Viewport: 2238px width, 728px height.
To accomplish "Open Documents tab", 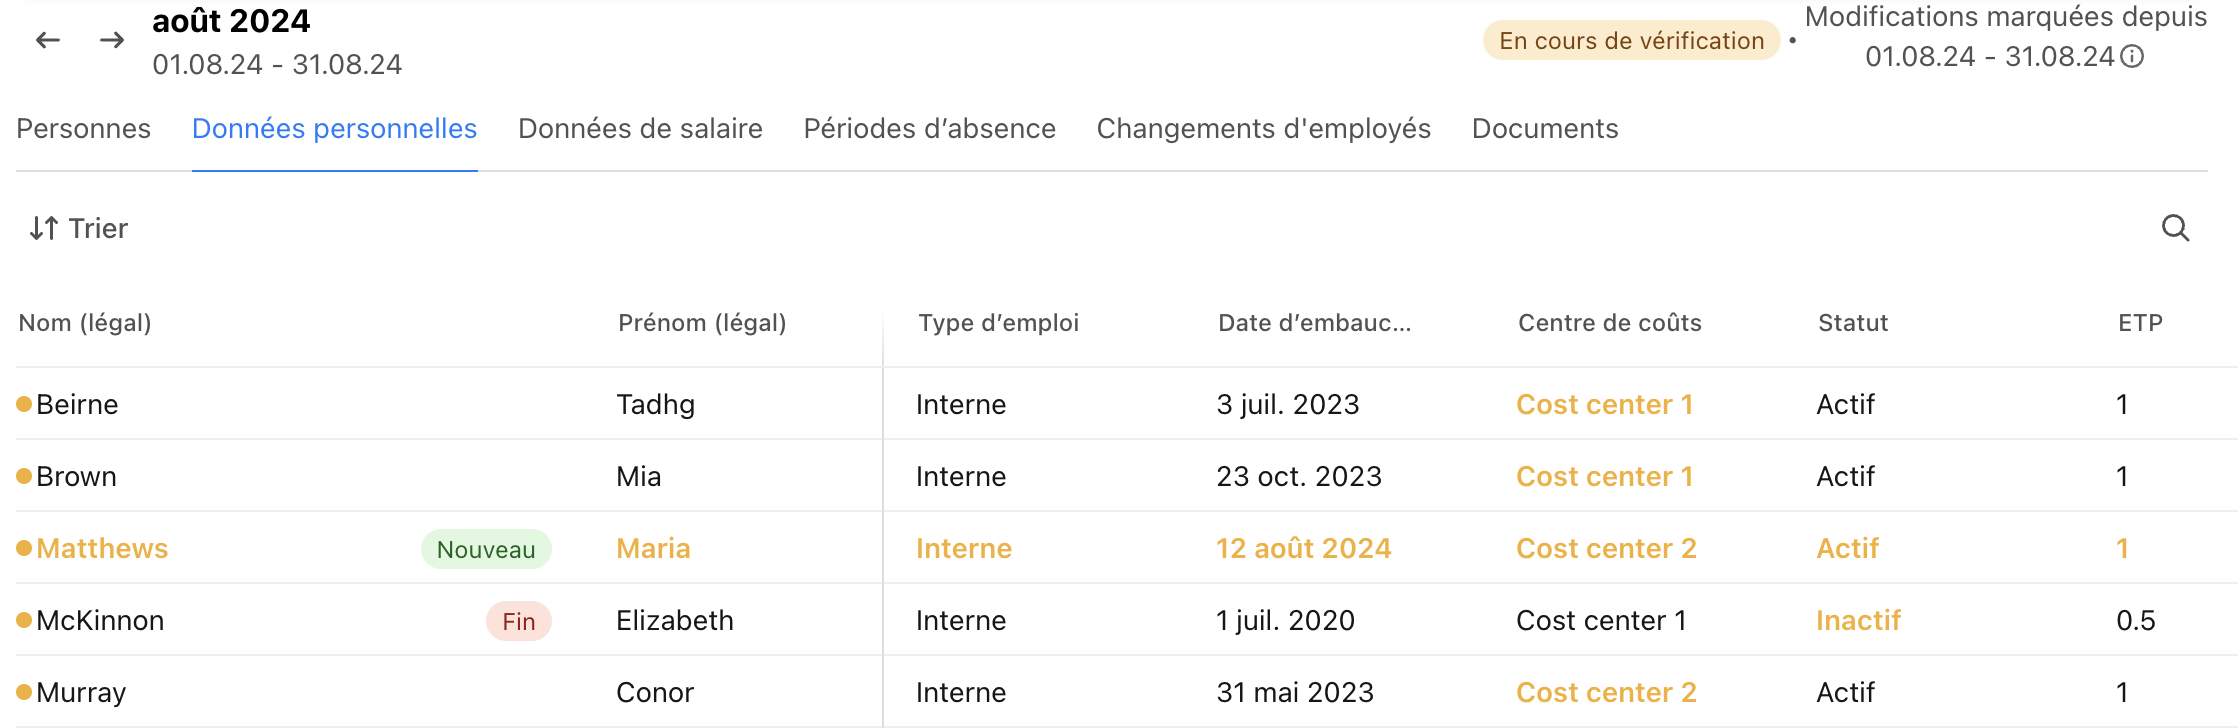I will tap(1545, 129).
